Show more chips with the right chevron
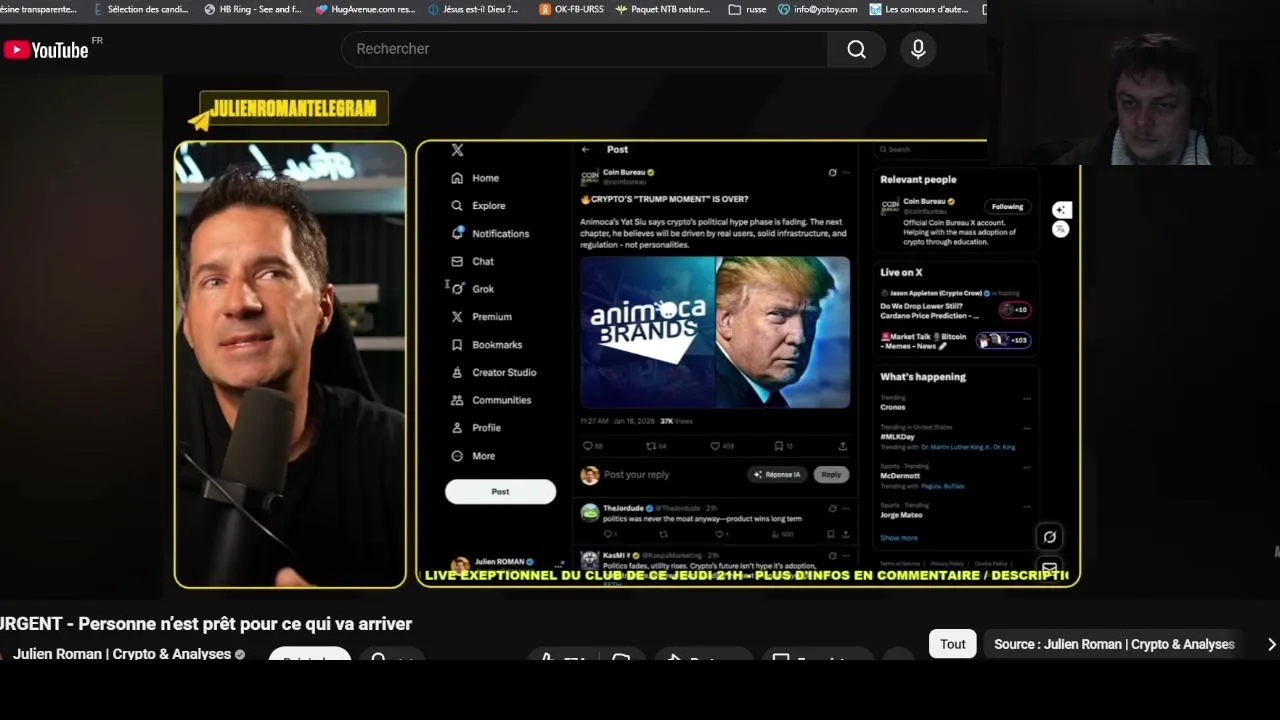This screenshot has height=720, width=1280. coord(1271,644)
